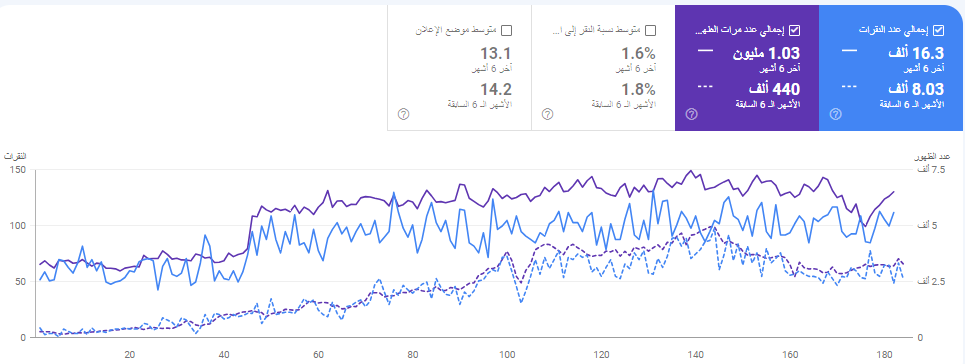Click solid line legend beside 16.3 ألف

(849, 50)
